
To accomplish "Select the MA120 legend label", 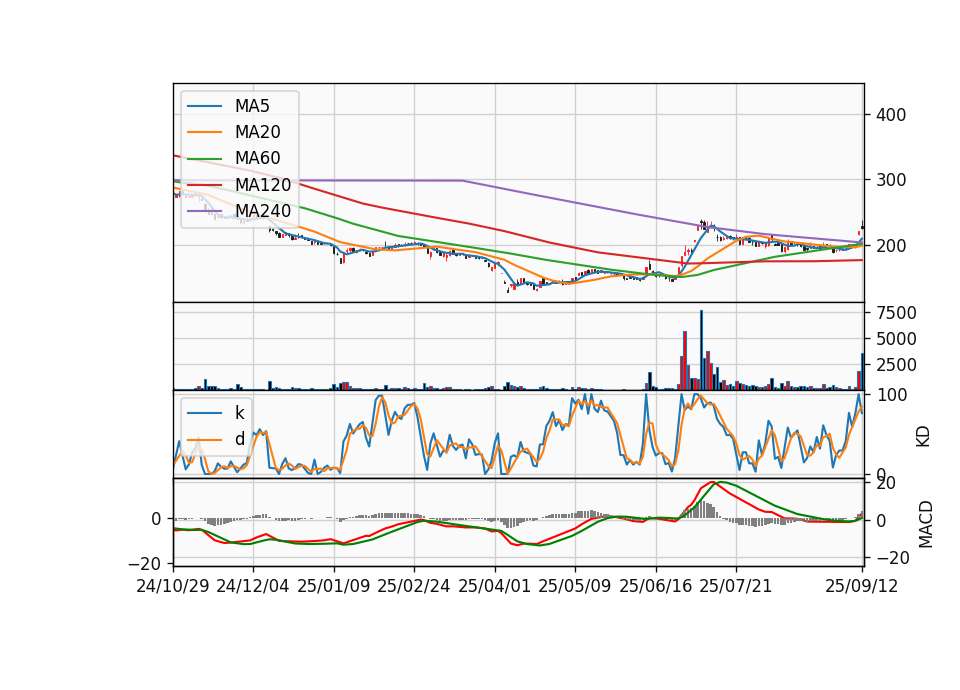I will [x=263, y=184].
